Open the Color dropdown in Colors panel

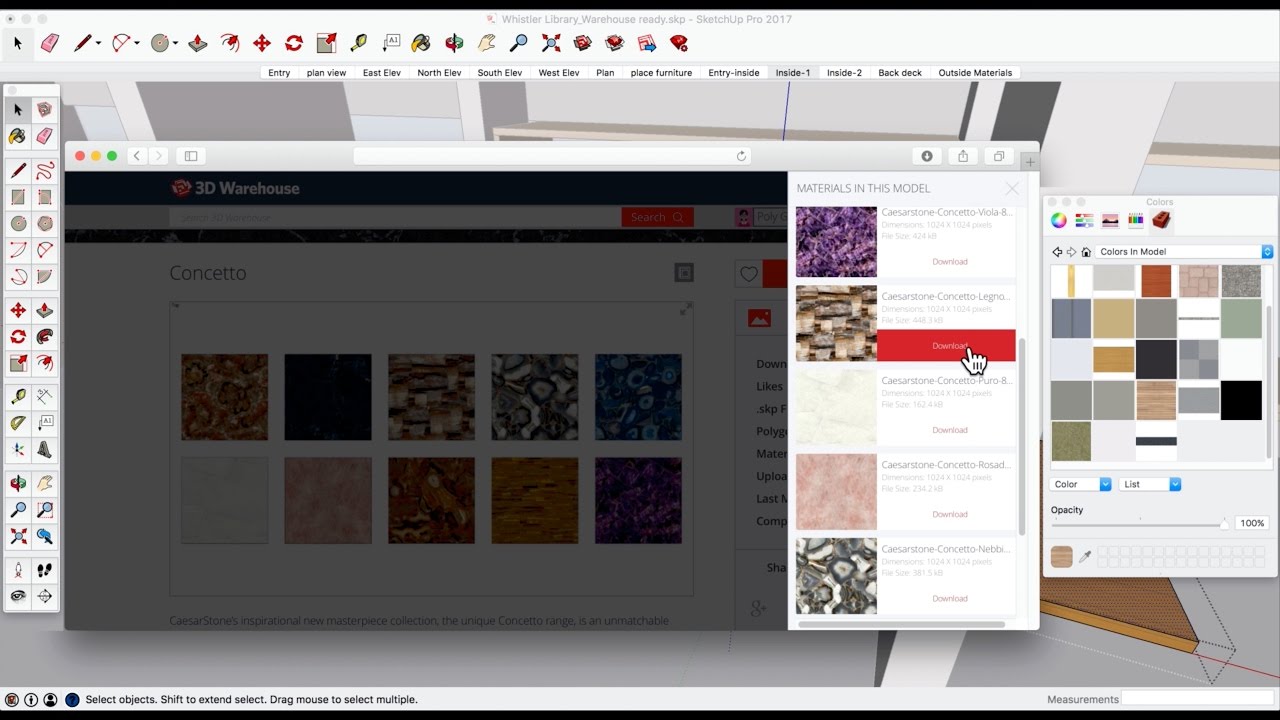(x=1081, y=484)
